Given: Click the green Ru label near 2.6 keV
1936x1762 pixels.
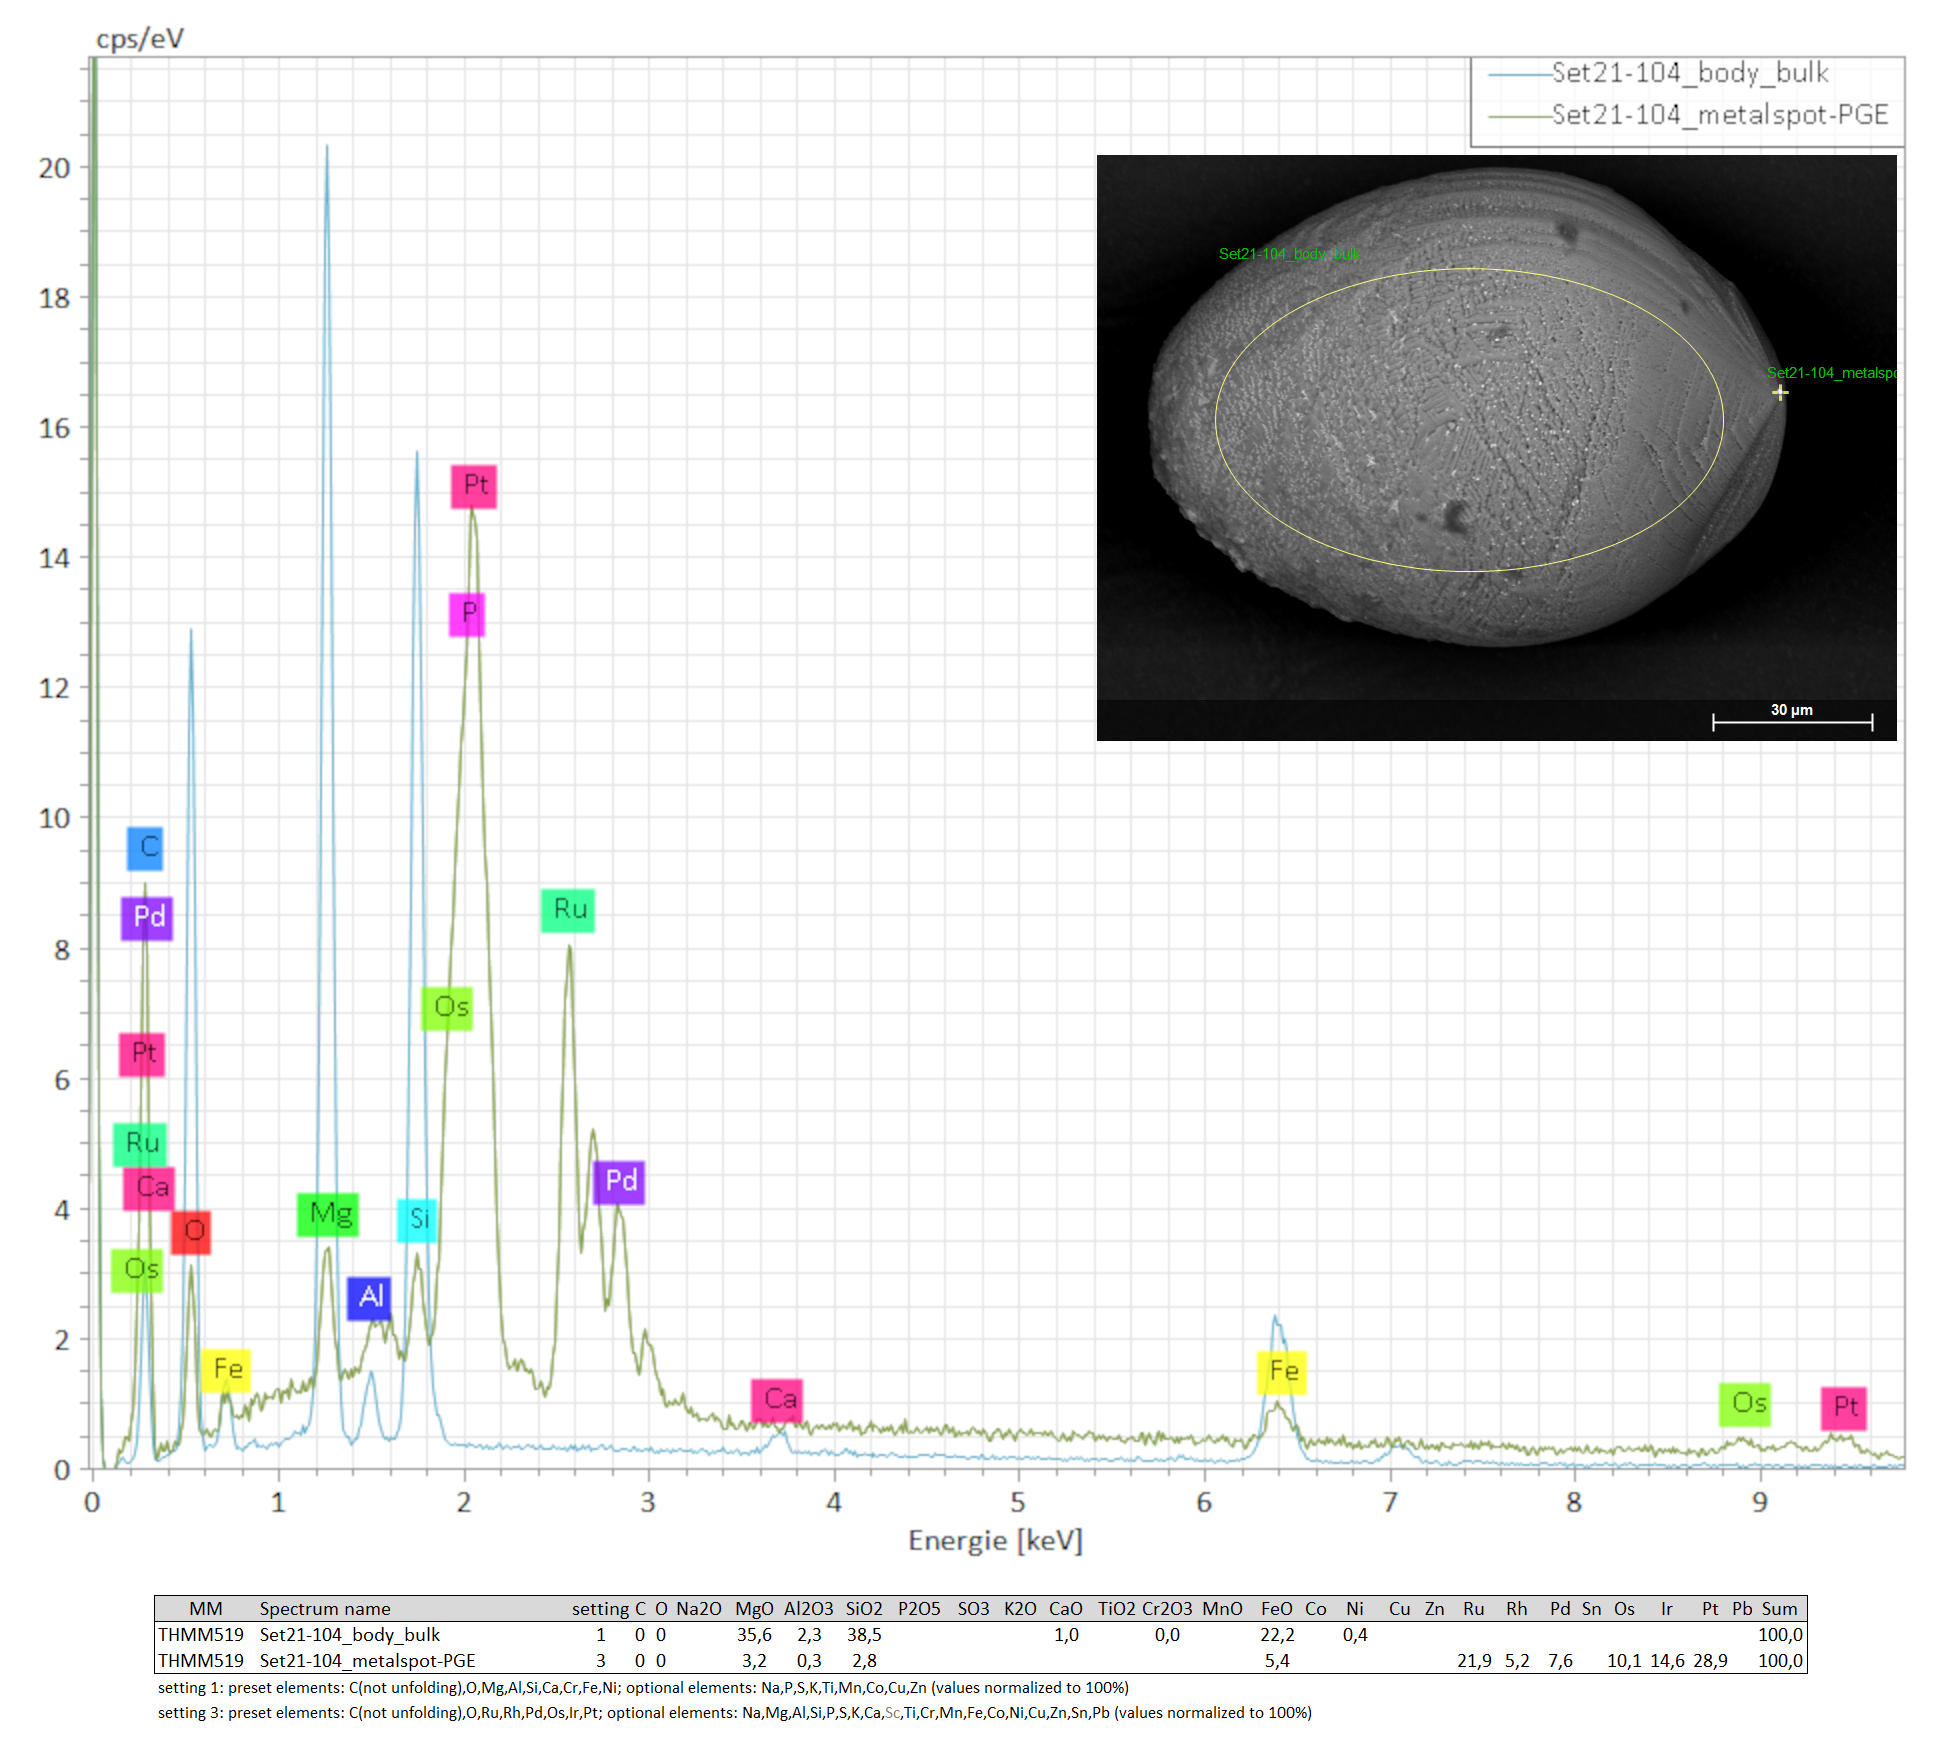Looking at the screenshot, I should click(568, 910).
